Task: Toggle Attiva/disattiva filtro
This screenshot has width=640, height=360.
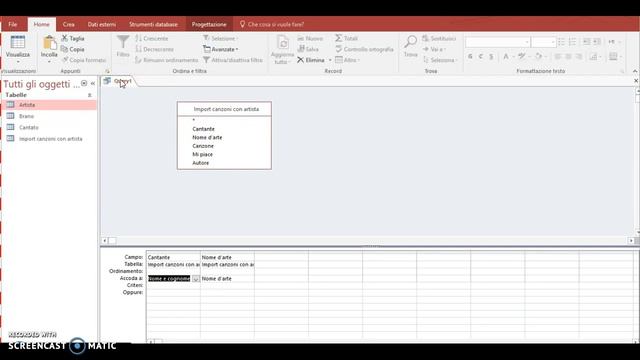Action: pyautogui.click(x=233, y=60)
